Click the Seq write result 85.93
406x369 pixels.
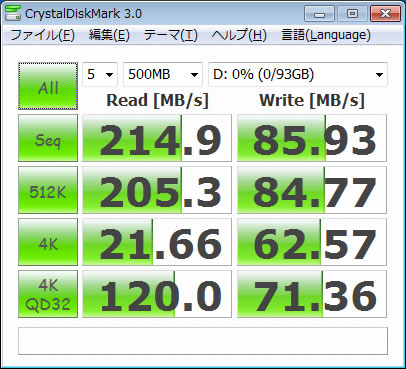point(312,138)
